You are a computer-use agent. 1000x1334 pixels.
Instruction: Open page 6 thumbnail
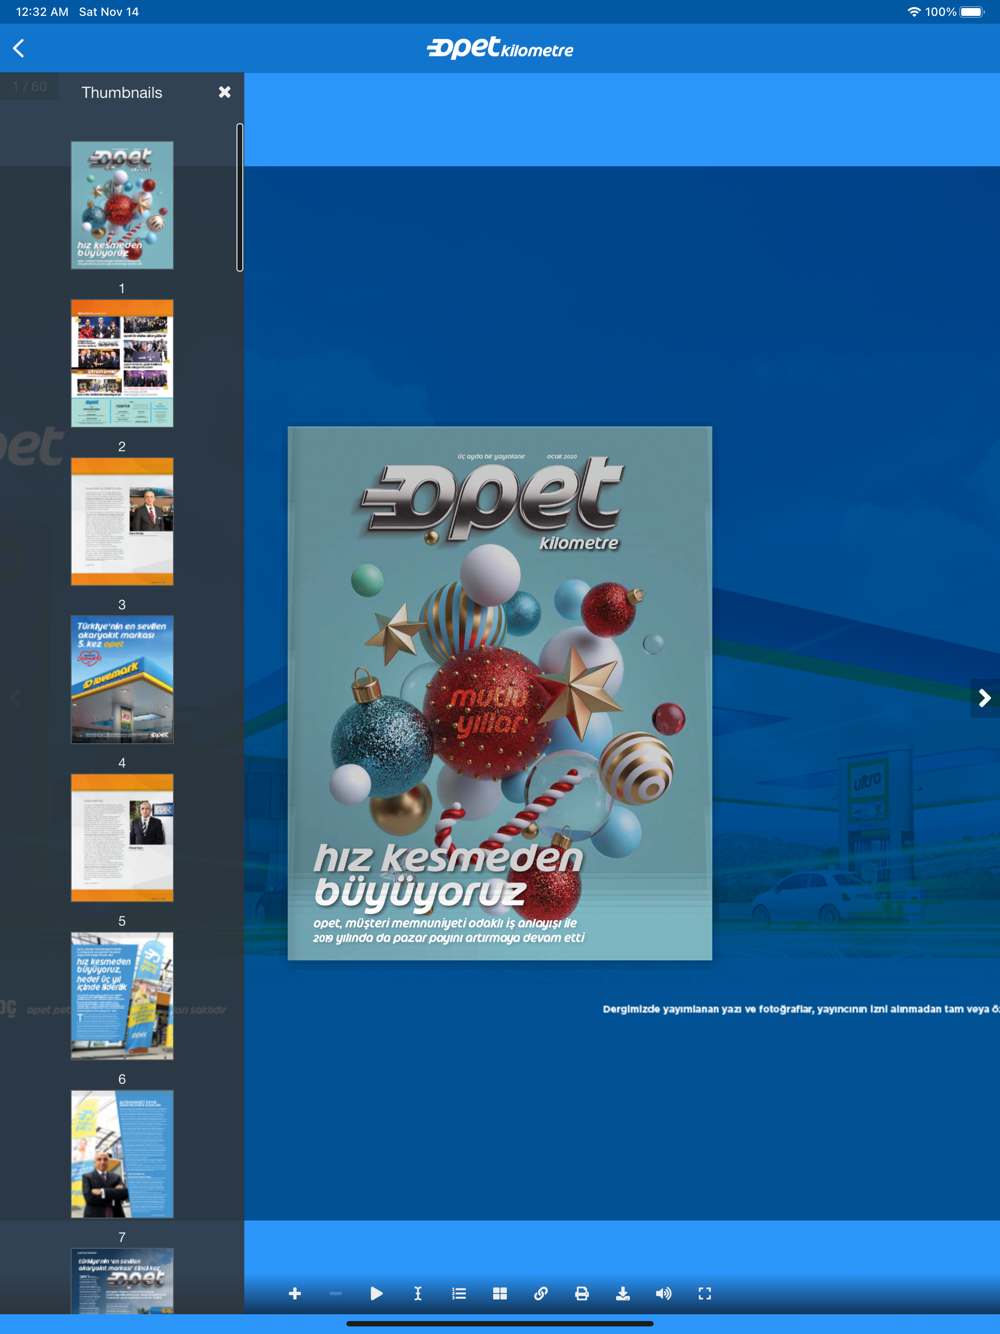[x=122, y=995]
